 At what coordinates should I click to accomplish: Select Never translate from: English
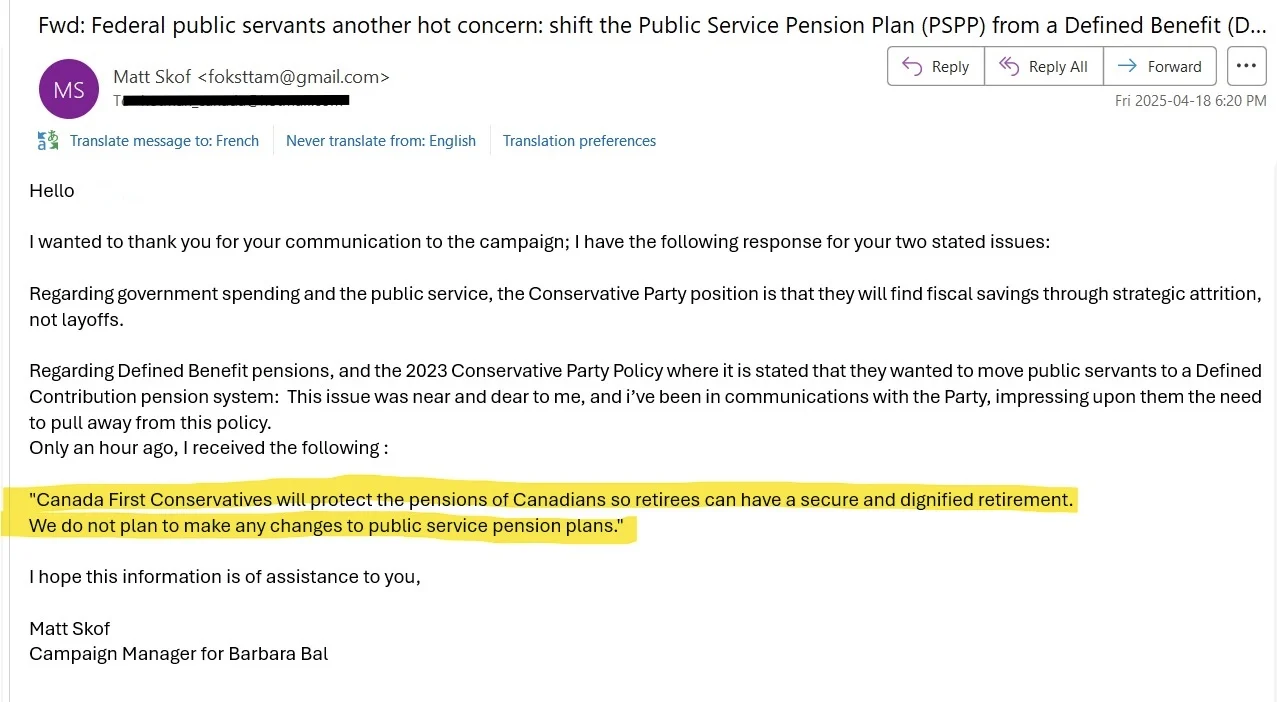(381, 141)
